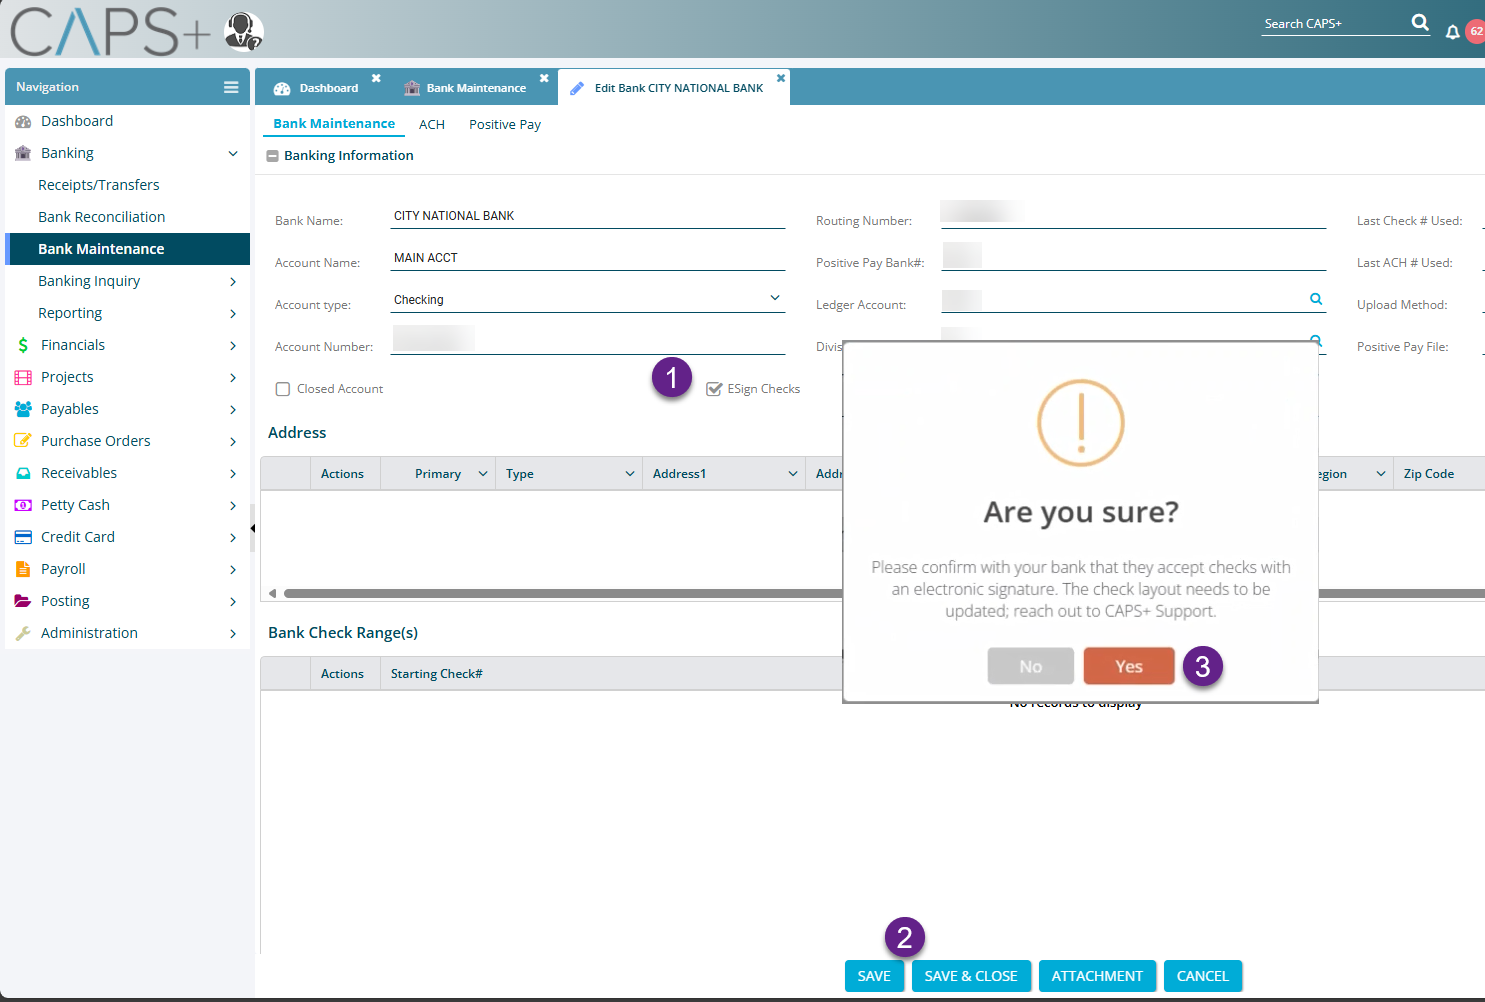Screen dimensions: 1485x1002
Task: Click the Receivables icon in sidebar
Action: tap(23, 473)
